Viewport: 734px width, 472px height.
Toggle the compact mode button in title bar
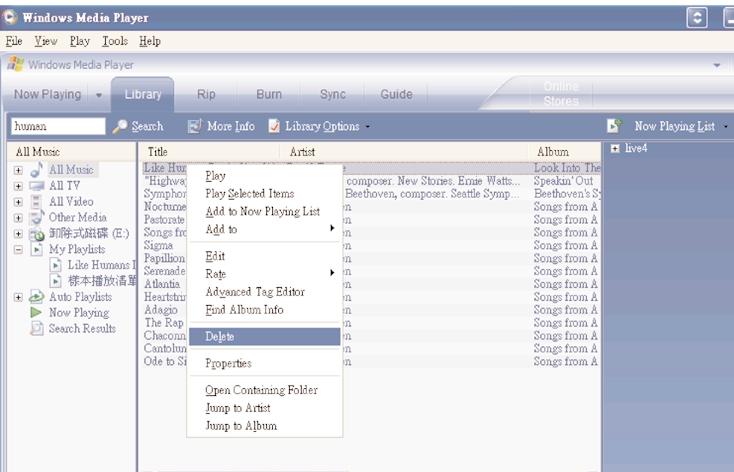tap(697, 18)
